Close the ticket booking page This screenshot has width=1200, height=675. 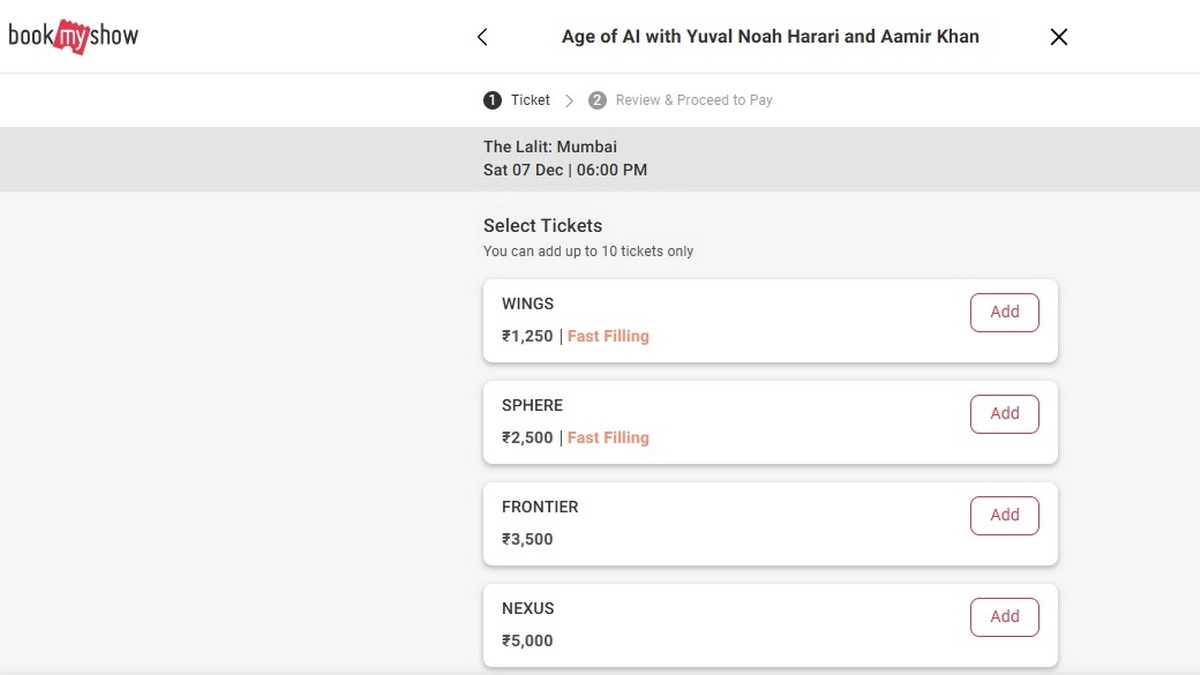pos(1059,37)
